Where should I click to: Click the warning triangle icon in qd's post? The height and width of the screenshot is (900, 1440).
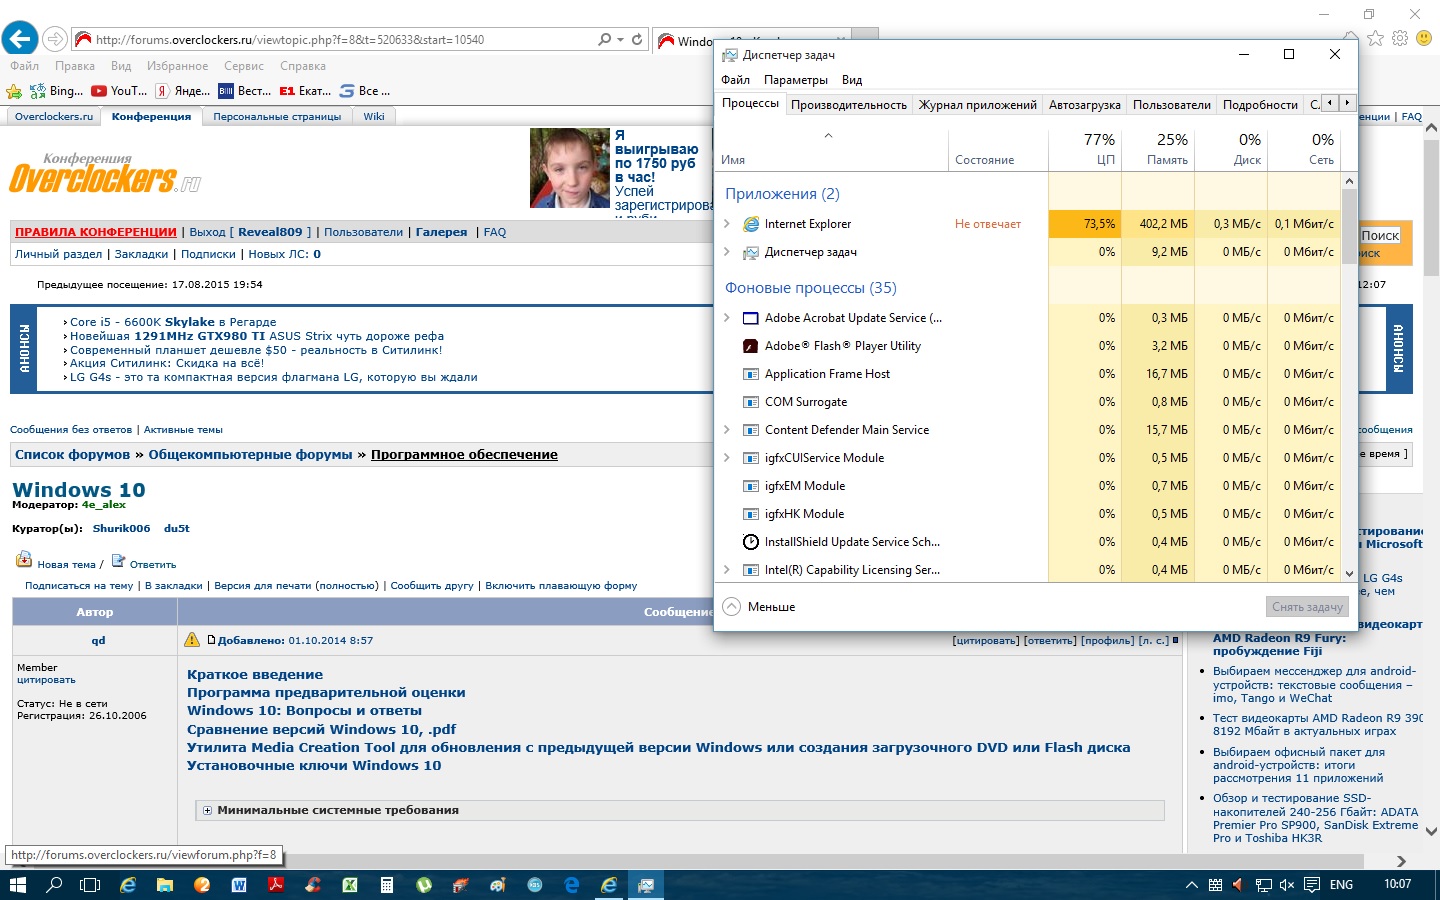click(192, 640)
